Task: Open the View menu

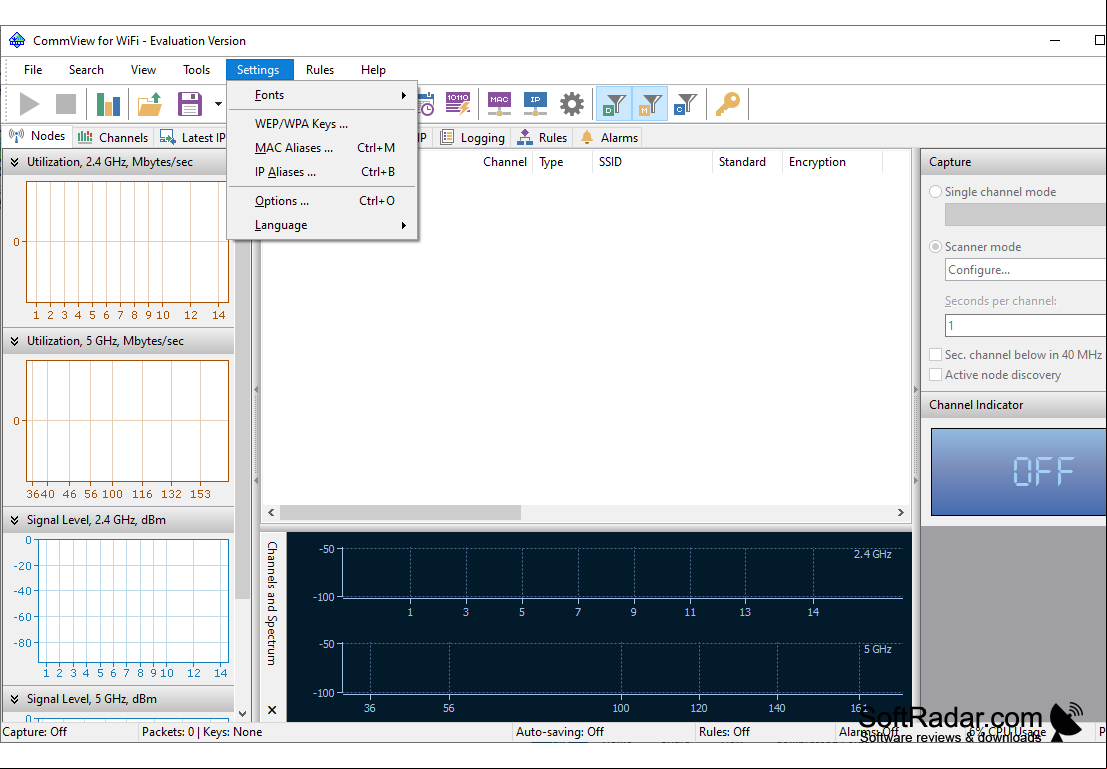Action: coord(143,70)
